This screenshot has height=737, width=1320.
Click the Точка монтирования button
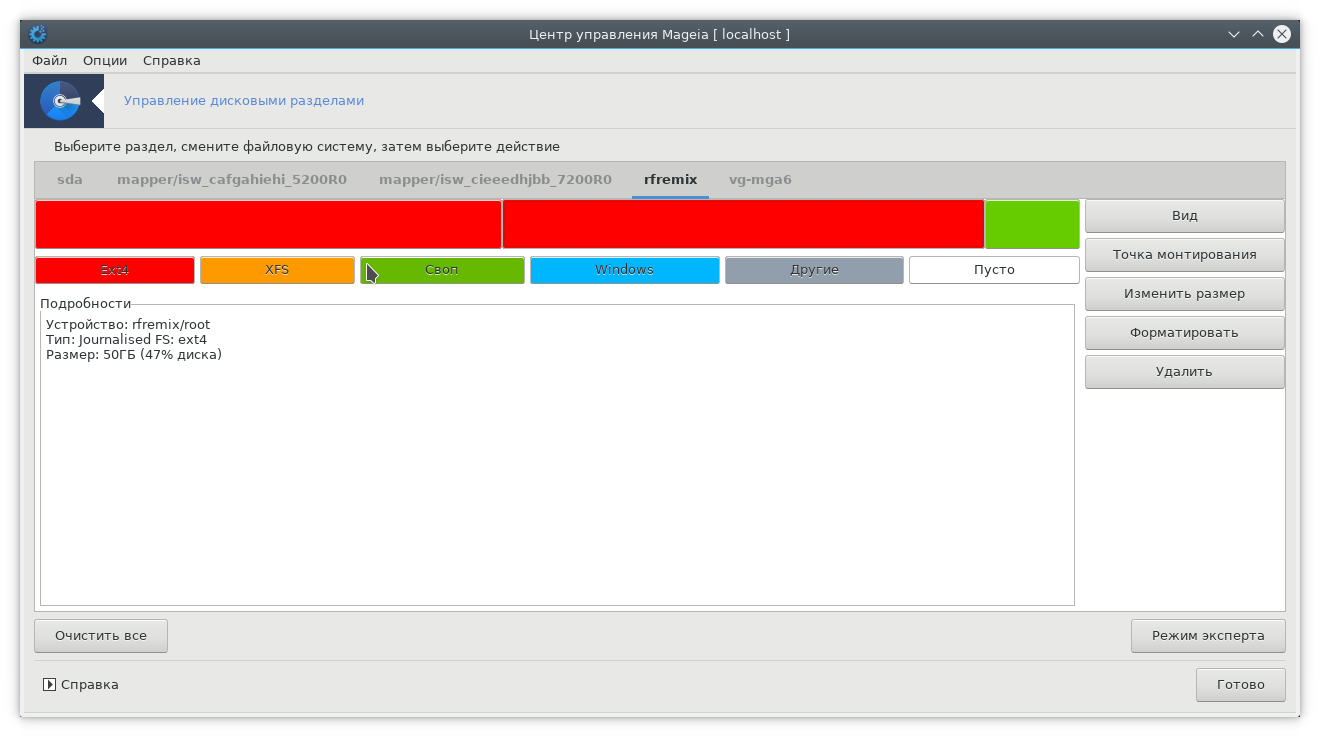[1185, 255]
